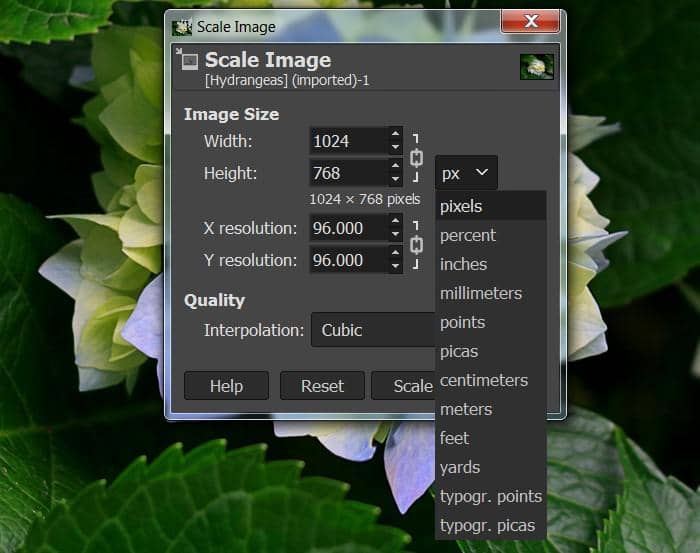Click the Height input field showing 768
The width and height of the screenshot is (700, 553).
point(349,173)
